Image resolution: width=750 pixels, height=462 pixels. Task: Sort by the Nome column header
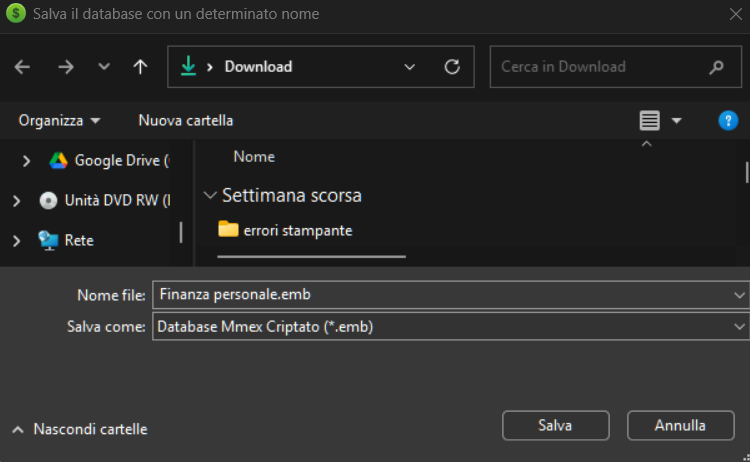coord(254,157)
